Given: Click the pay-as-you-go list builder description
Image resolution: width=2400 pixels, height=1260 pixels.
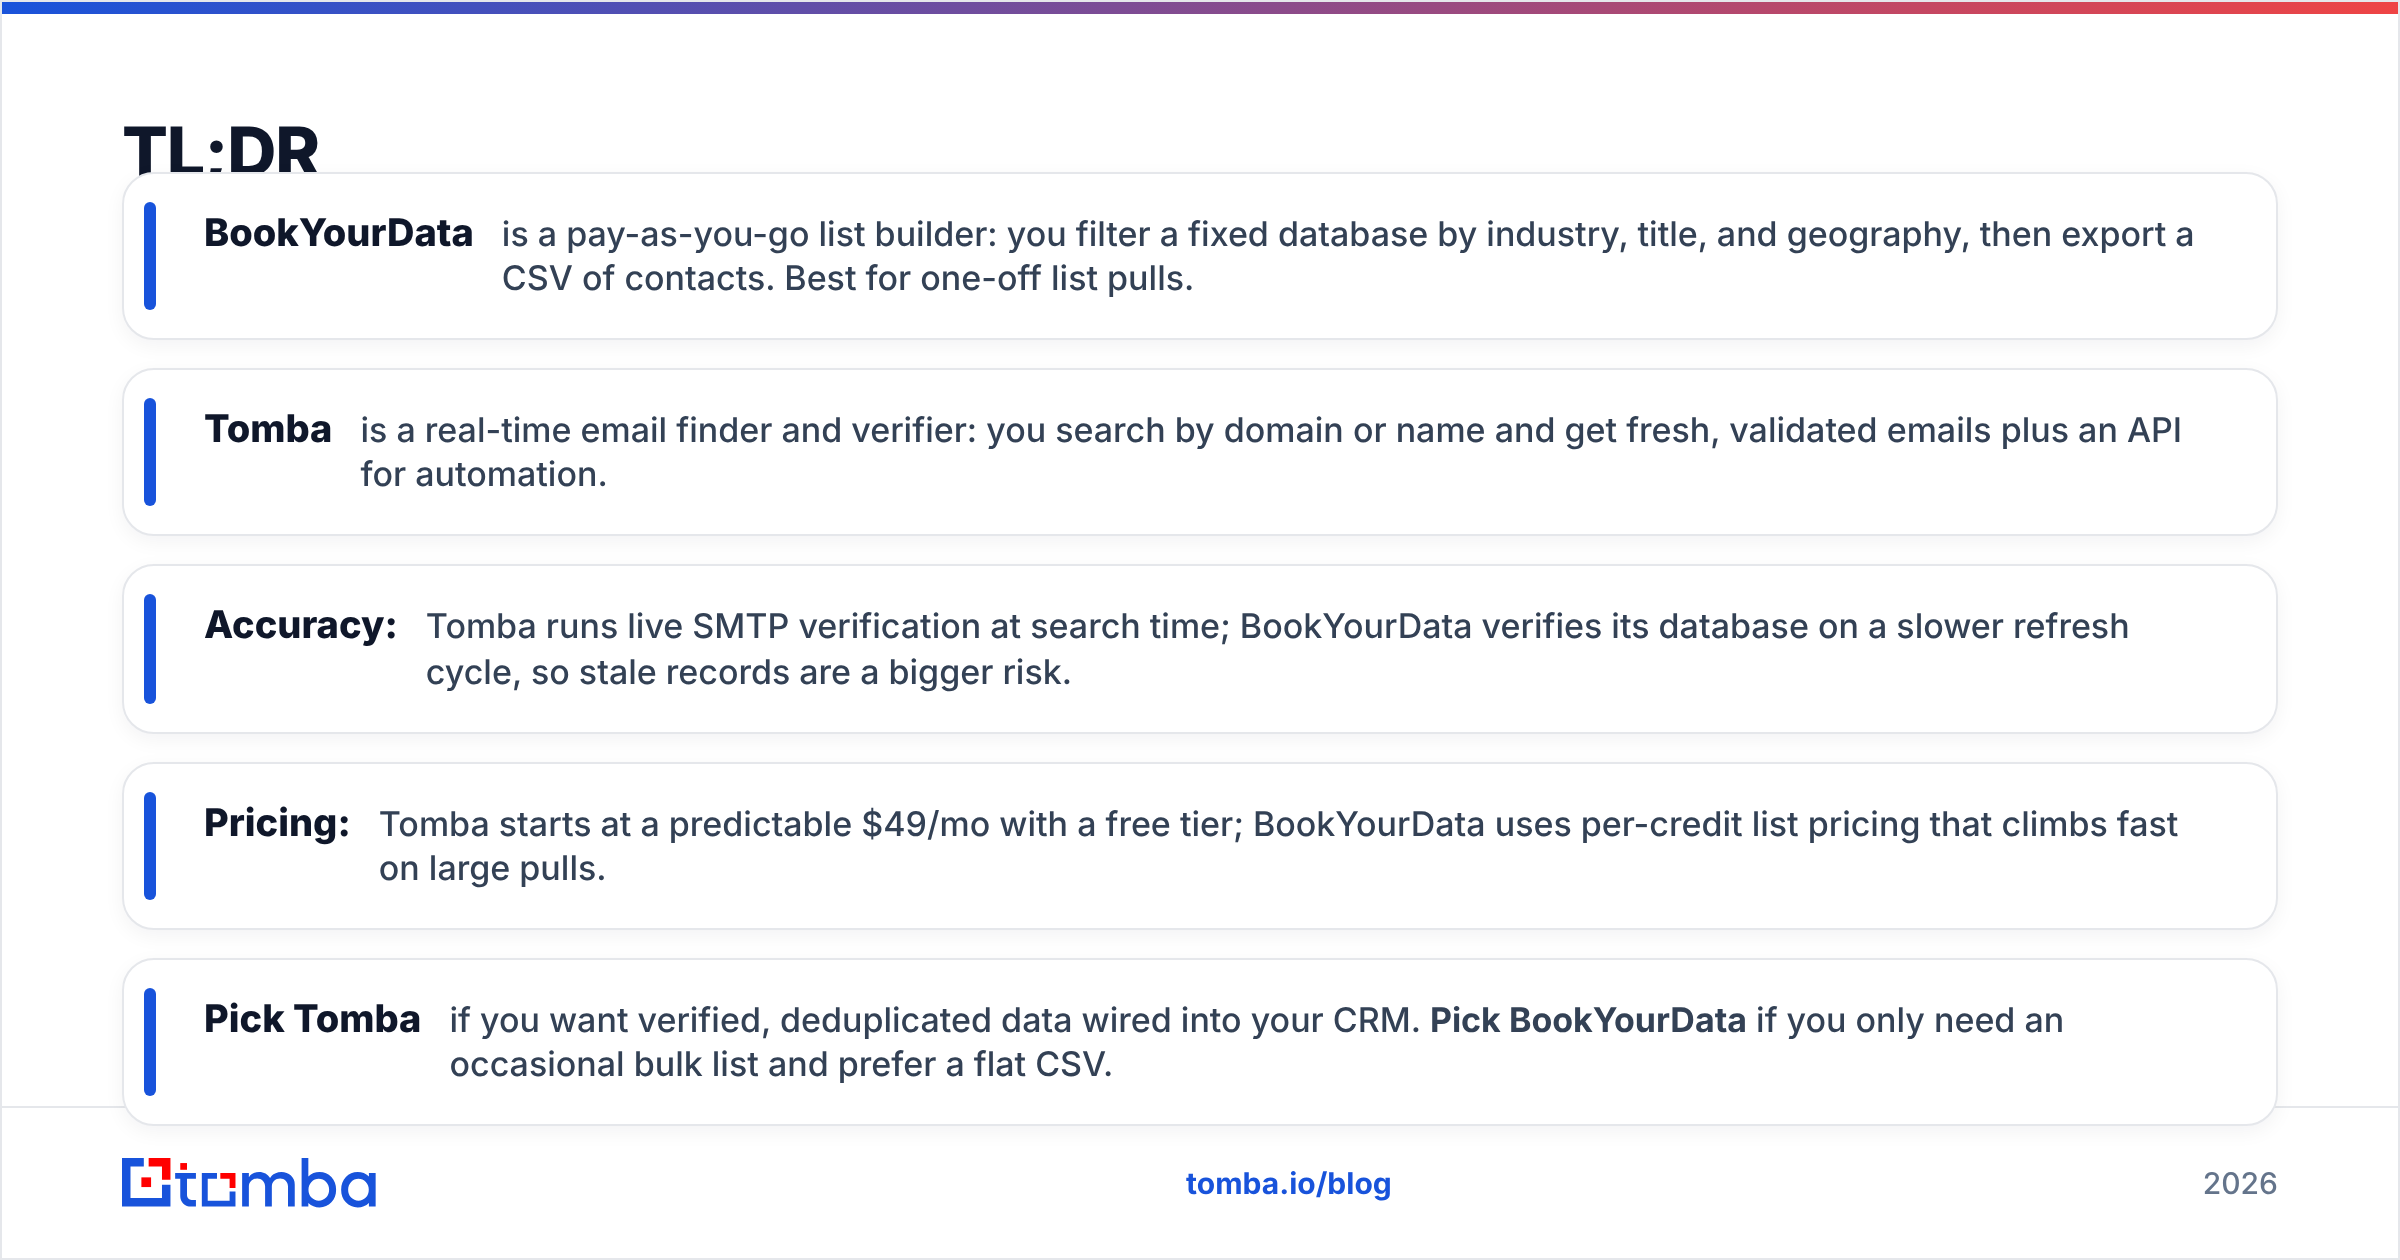Looking at the screenshot, I should 1347,256.
